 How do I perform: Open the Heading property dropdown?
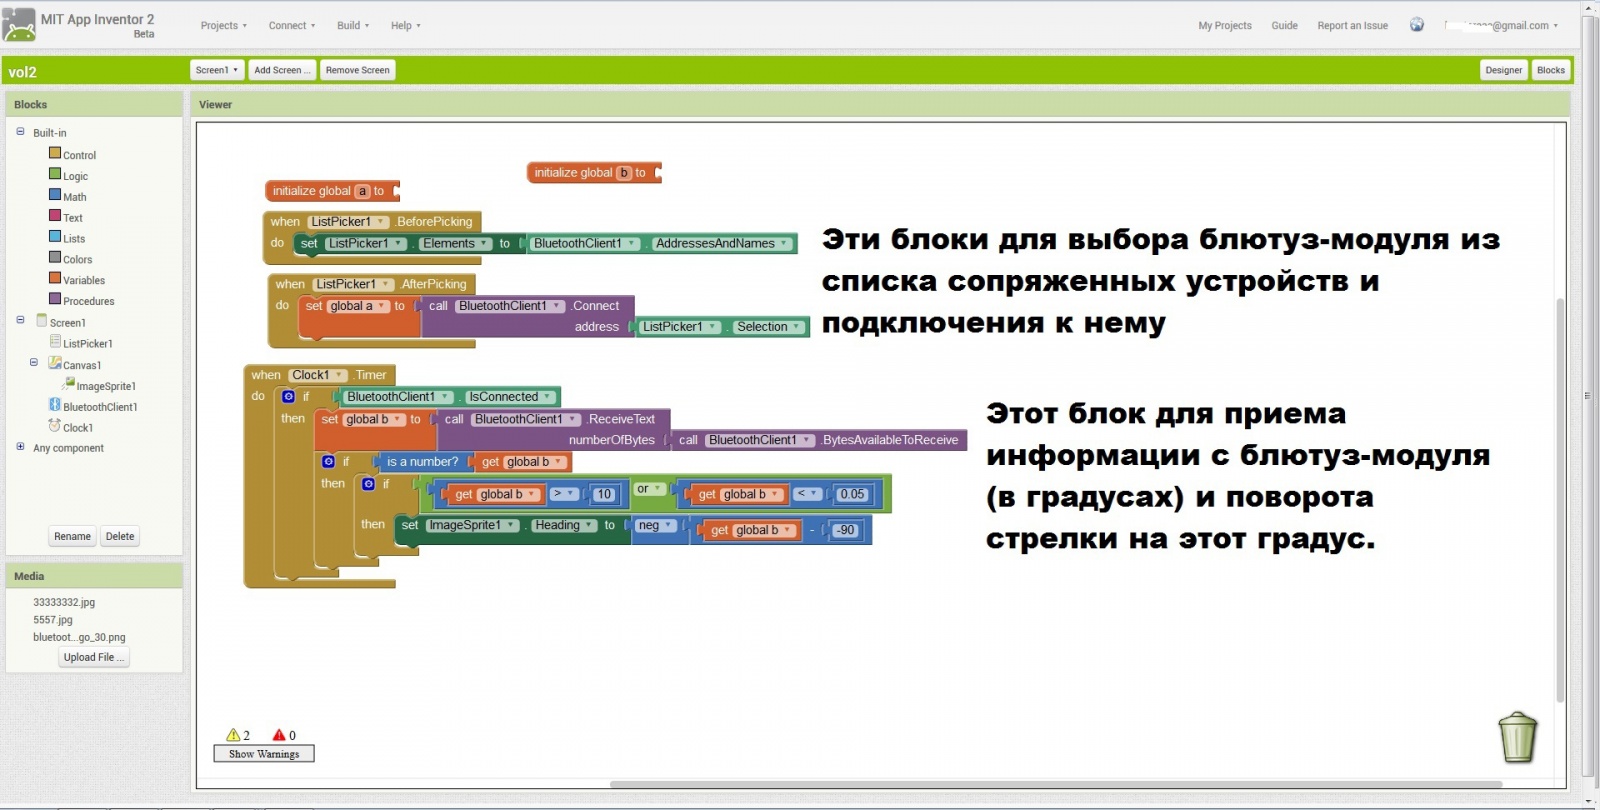[564, 525]
